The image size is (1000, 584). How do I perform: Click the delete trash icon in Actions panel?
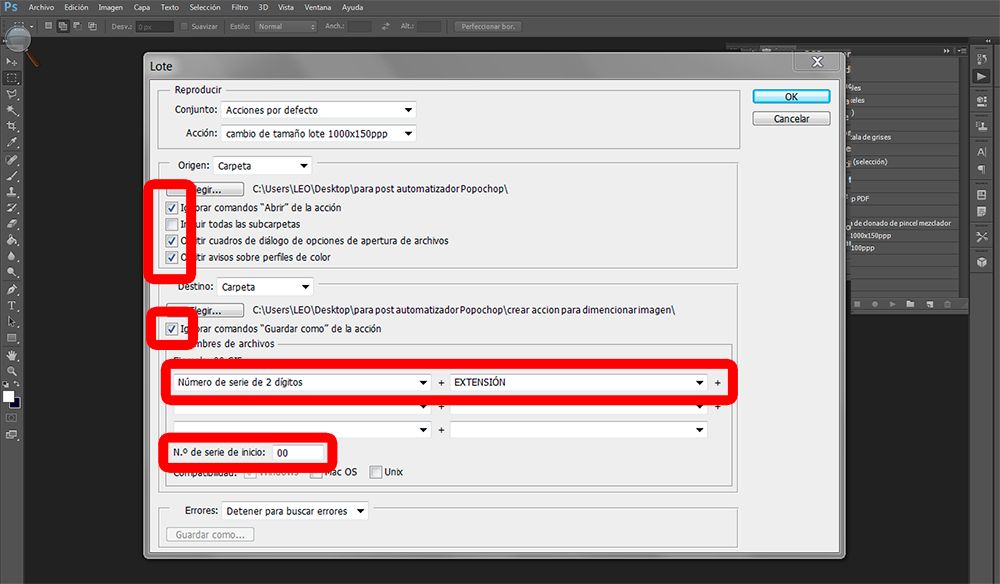(x=947, y=305)
